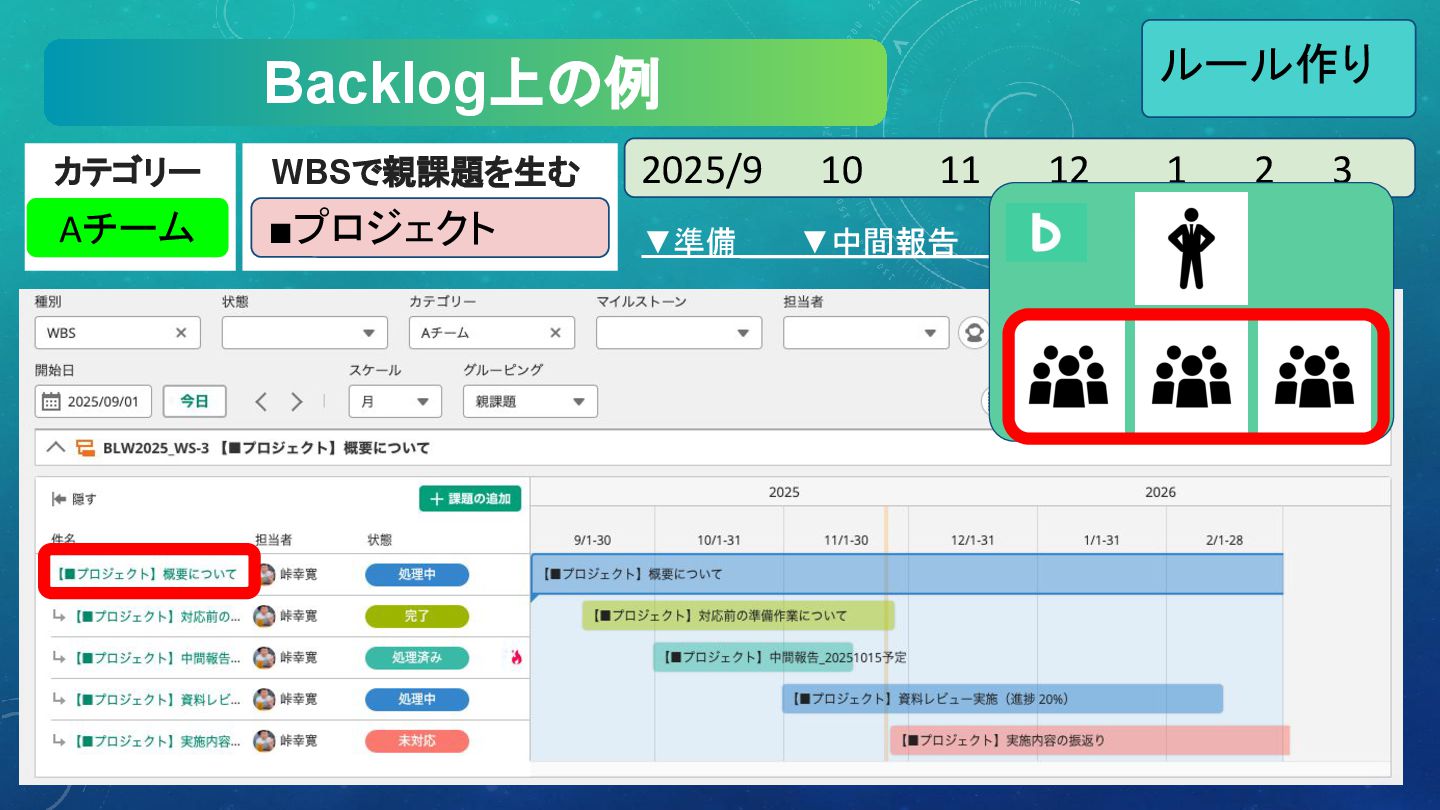Image resolution: width=1440 pixels, height=810 pixels.
Task: Clear the WBS issue type filter
Action: (181, 333)
